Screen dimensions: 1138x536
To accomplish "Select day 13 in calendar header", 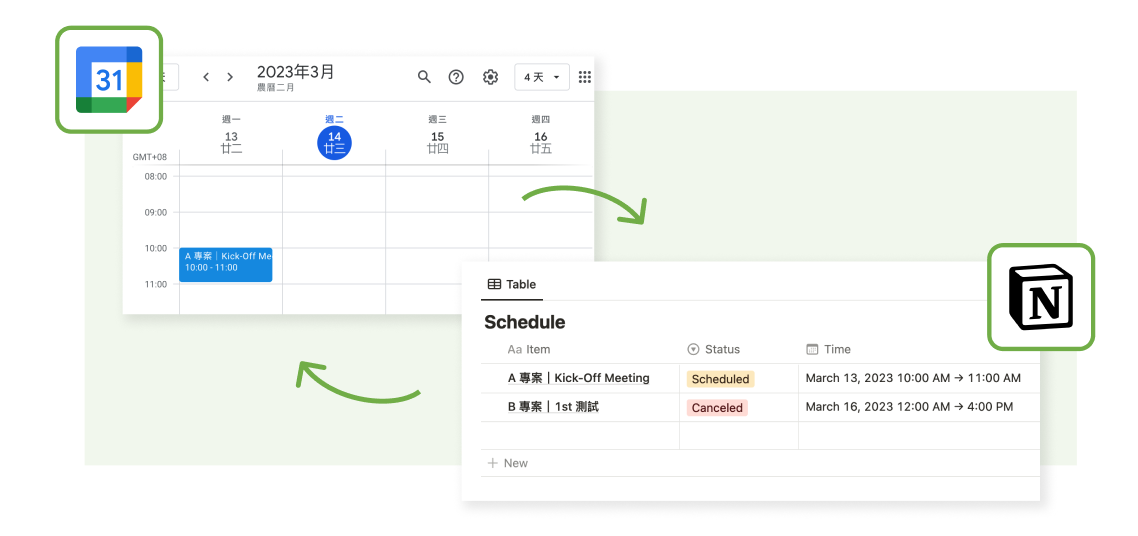I will [x=232, y=136].
